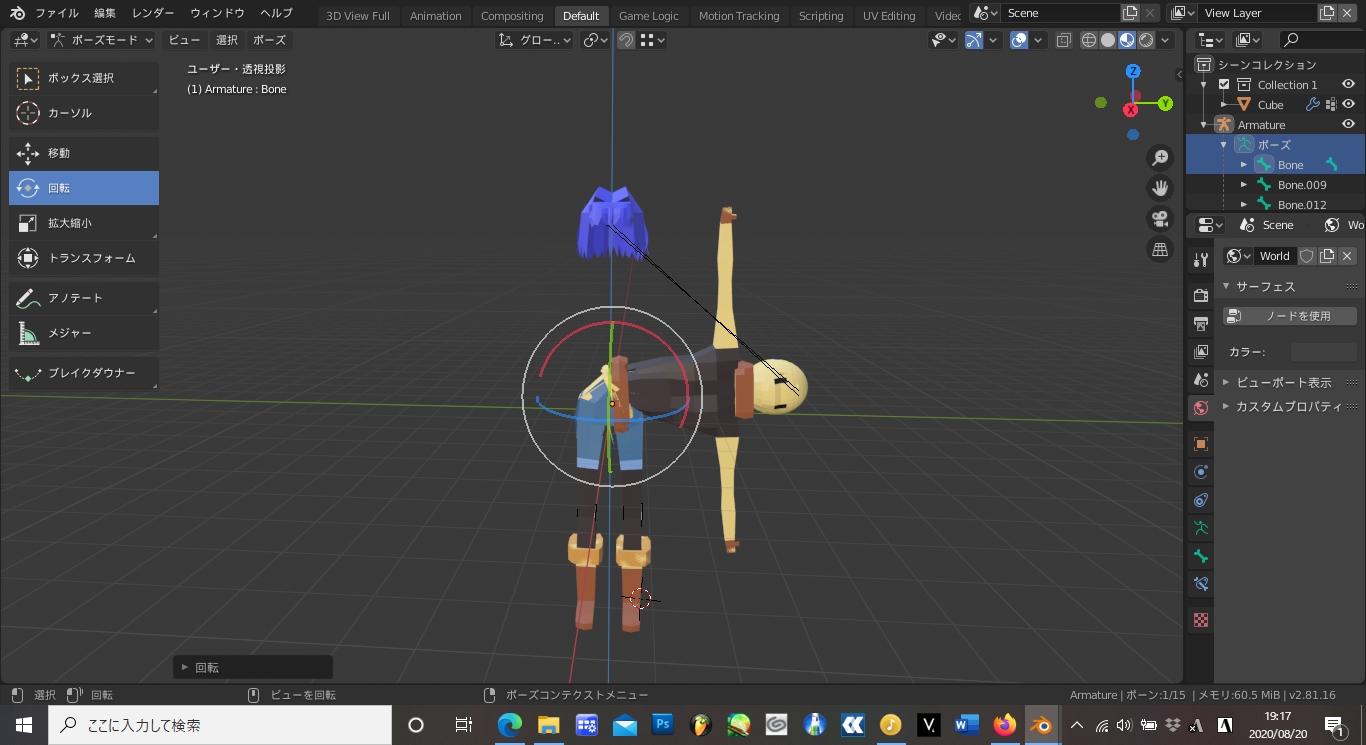1366x745 pixels.
Task: Toggle Collection 1 exclude checkbox
Action: coord(1224,85)
